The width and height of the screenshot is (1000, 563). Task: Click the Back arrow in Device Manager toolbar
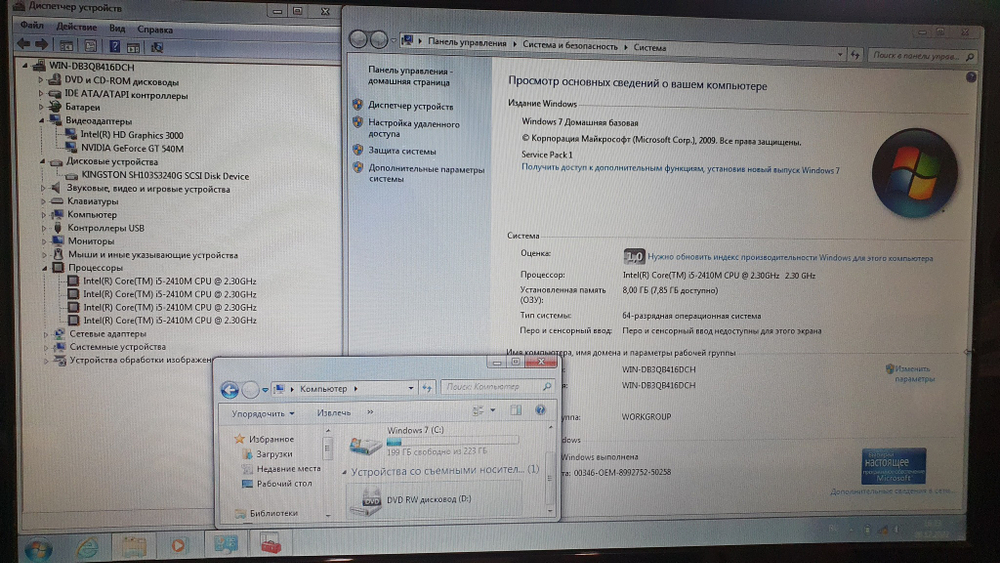[x=24, y=44]
